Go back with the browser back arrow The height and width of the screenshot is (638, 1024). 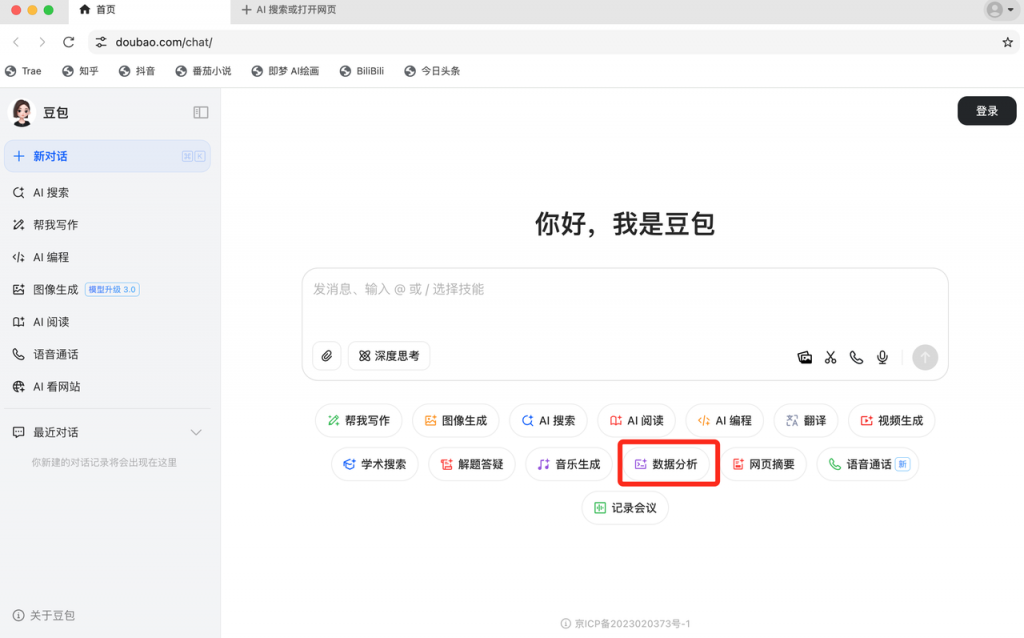(16, 42)
